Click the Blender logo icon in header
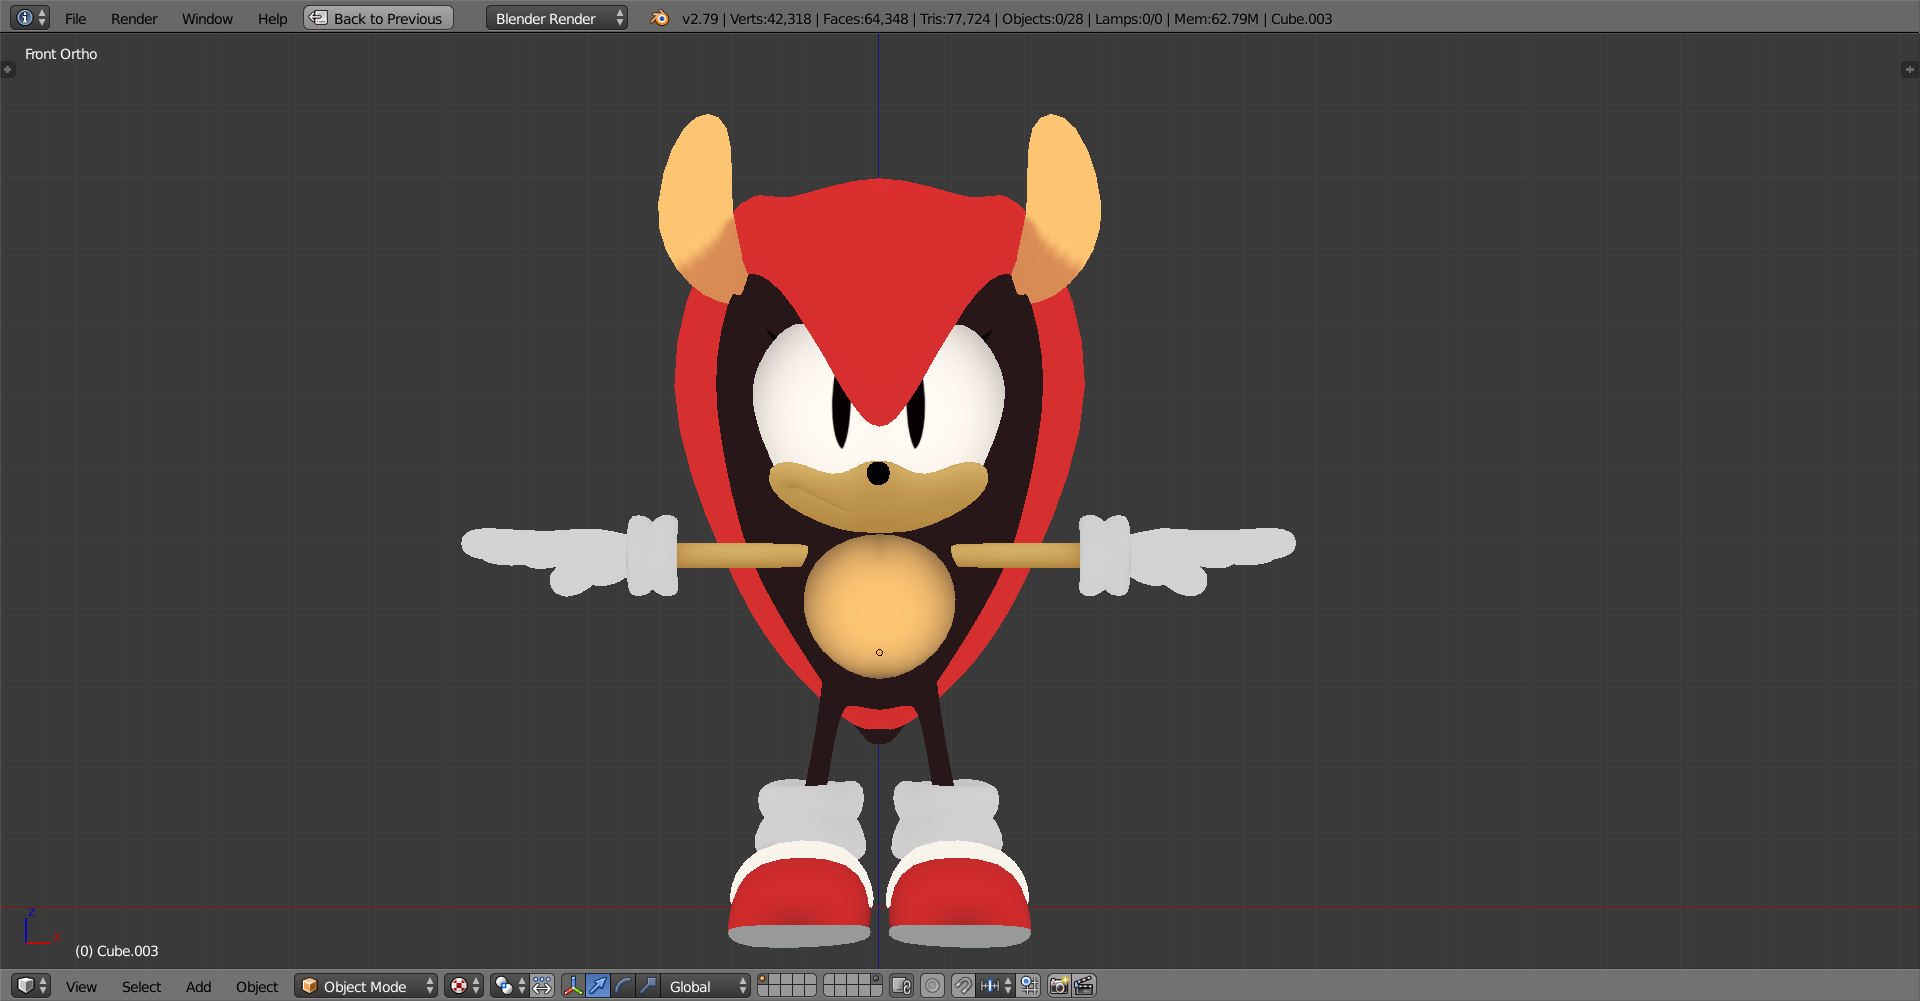The image size is (1920, 1001). click(x=659, y=18)
